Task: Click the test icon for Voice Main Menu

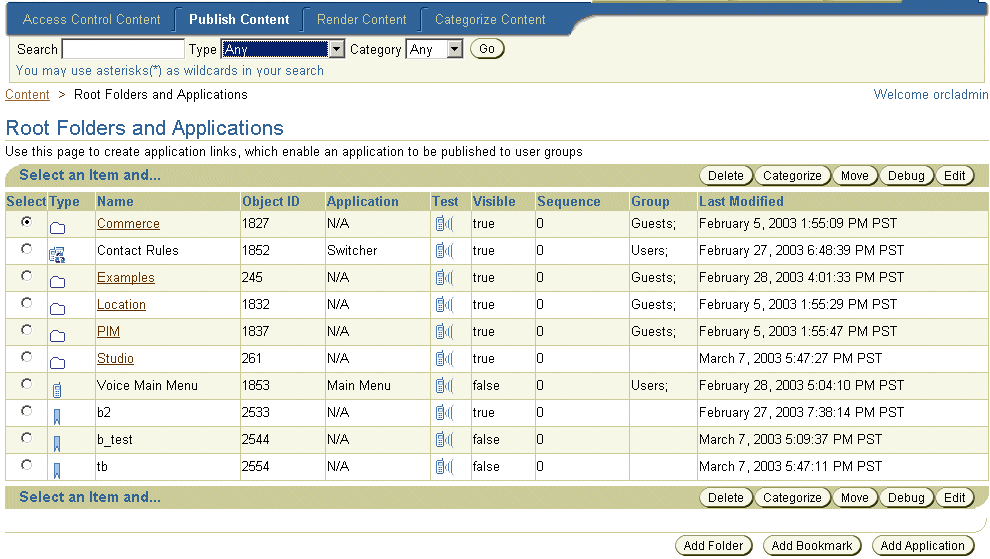Action: click(444, 386)
